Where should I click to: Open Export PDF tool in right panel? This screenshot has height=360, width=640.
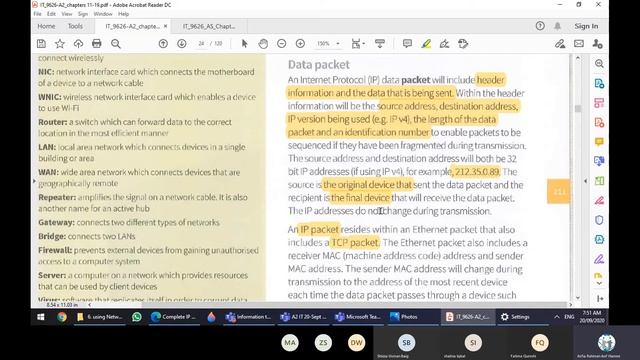tap(599, 83)
